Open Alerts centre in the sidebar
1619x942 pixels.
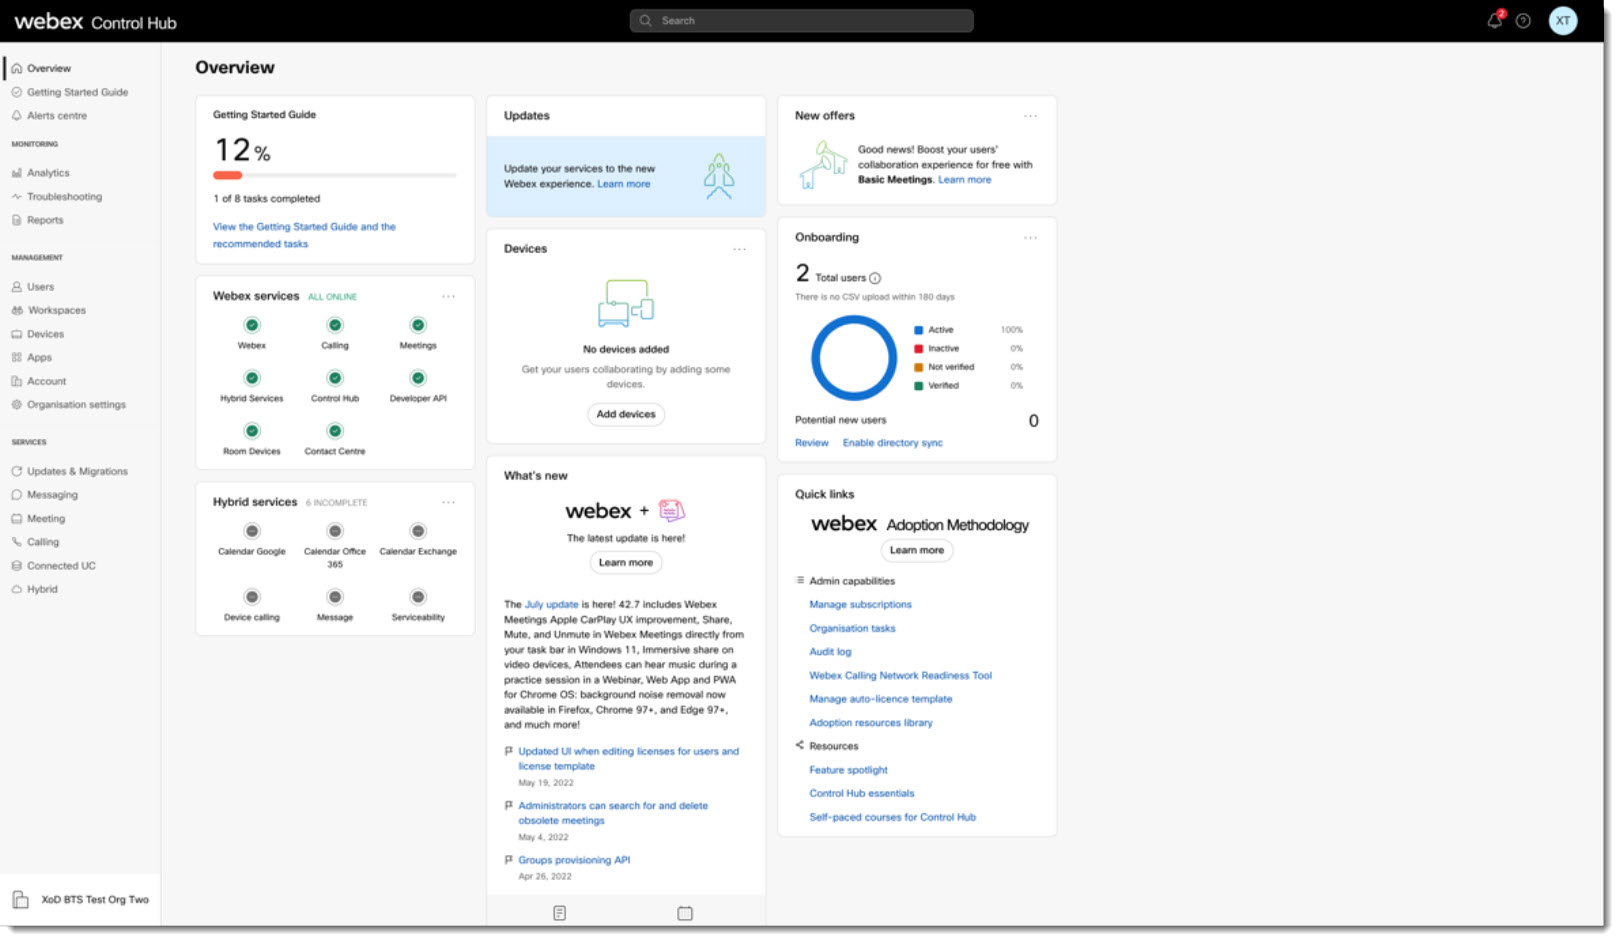pyautogui.click(x=57, y=116)
